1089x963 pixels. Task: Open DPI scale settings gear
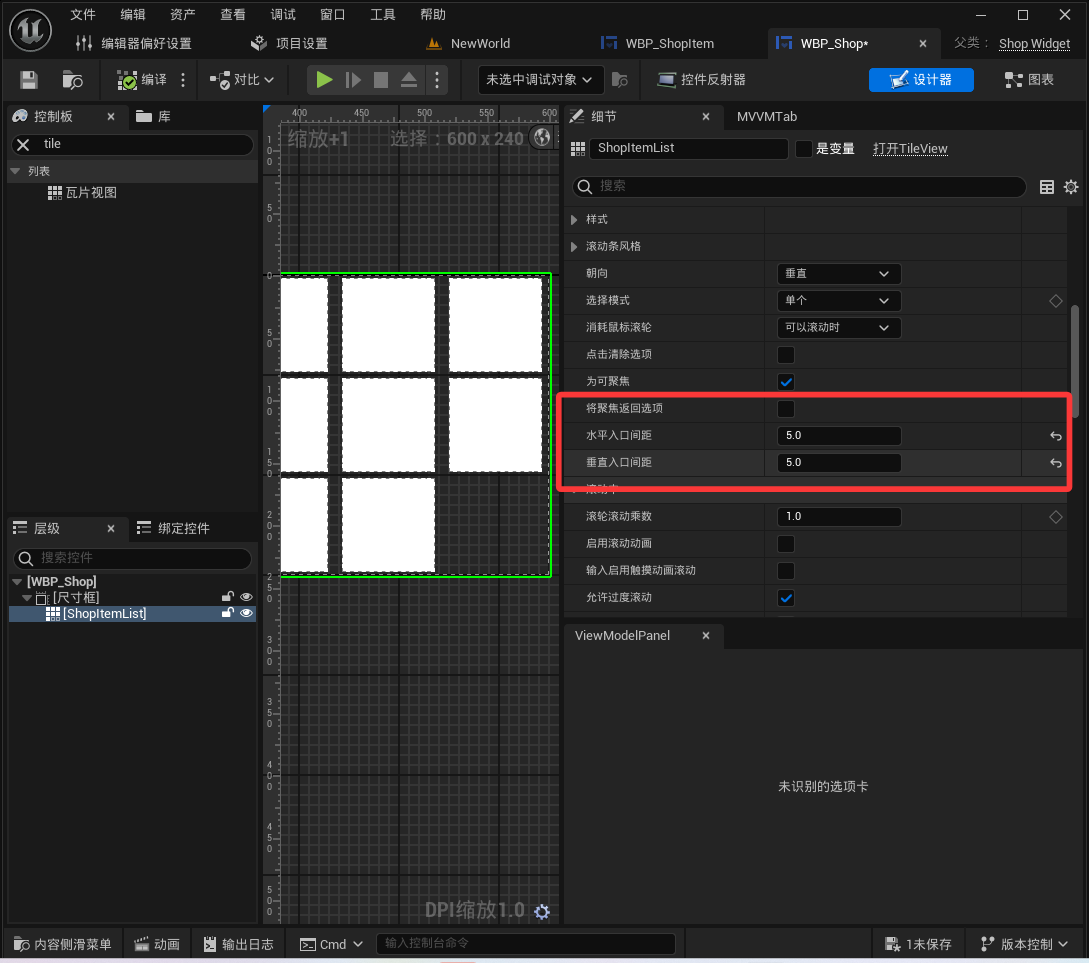542,912
